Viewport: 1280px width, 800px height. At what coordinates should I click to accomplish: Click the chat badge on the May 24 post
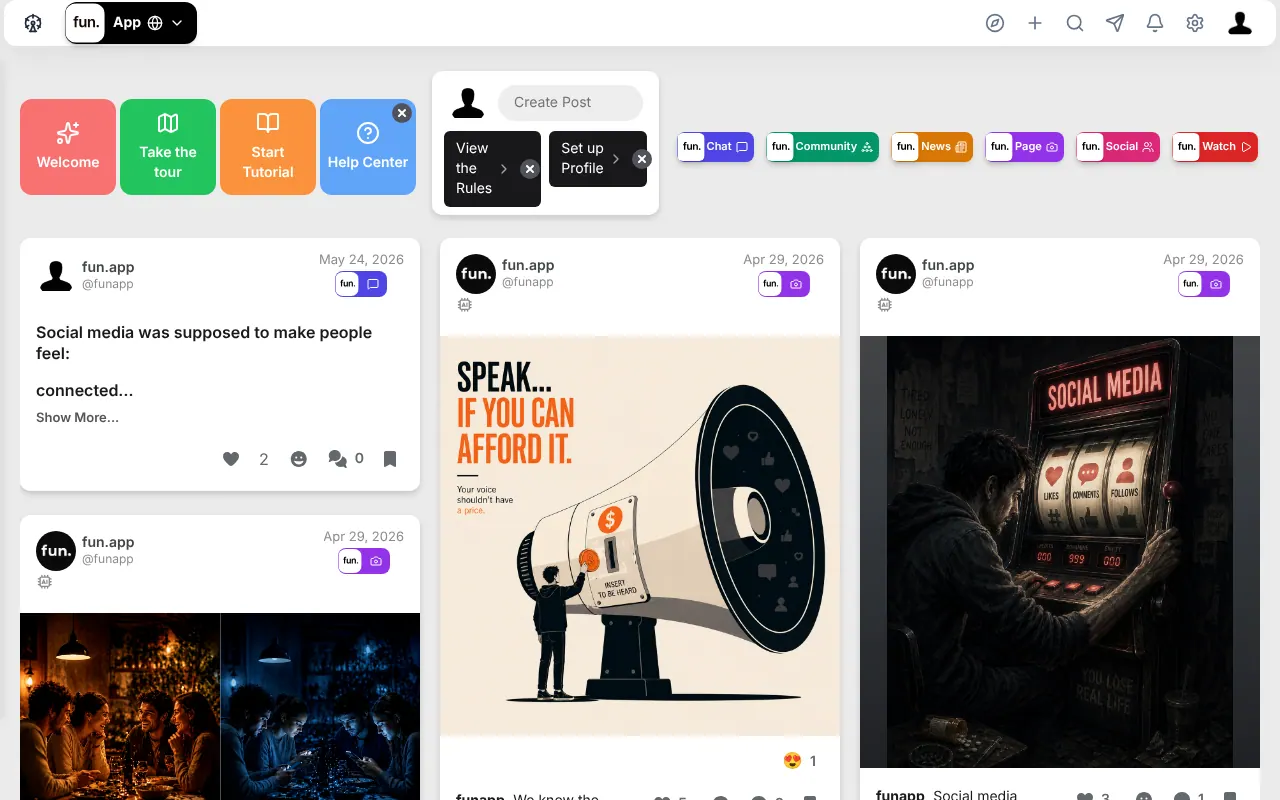pos(361,284)
